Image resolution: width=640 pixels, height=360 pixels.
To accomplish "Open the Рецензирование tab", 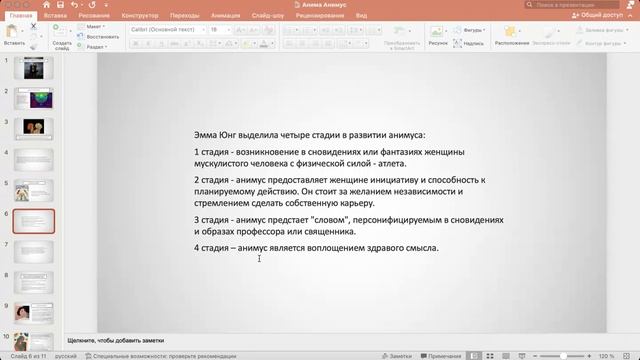I will 320,16.
